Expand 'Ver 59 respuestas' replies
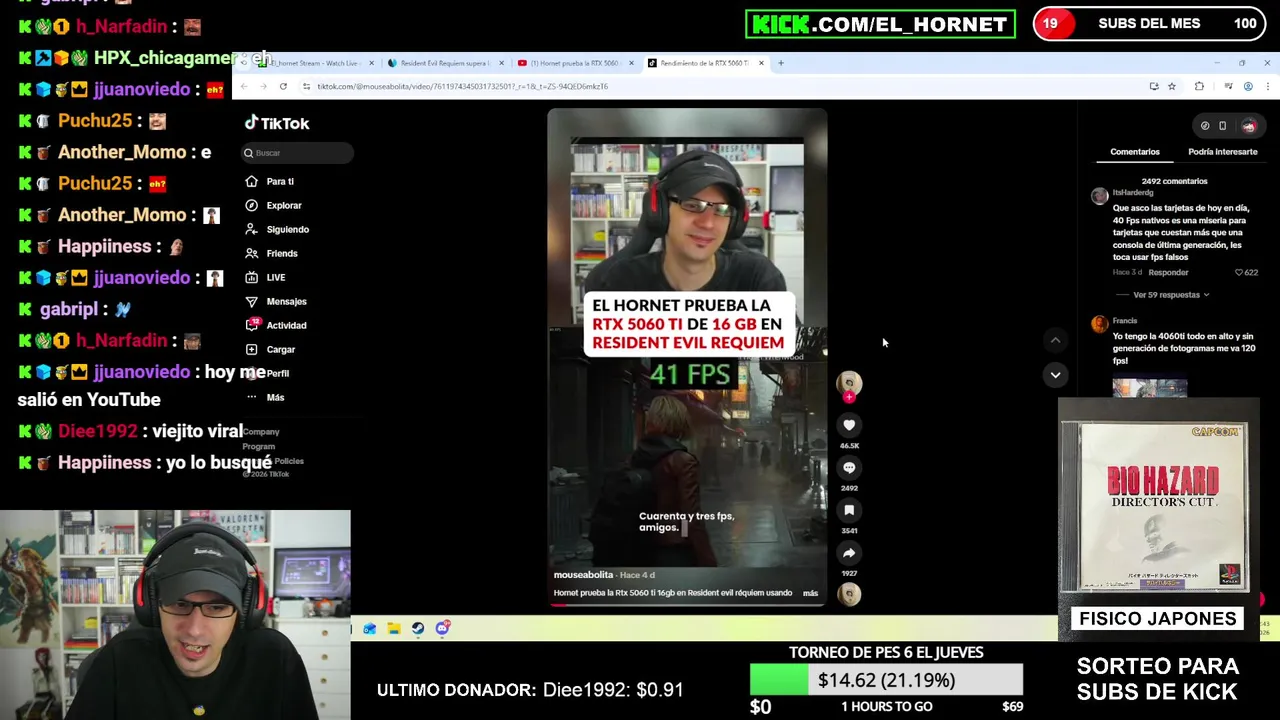This screenshot has width=1280, height=720. coord(1171,295)
